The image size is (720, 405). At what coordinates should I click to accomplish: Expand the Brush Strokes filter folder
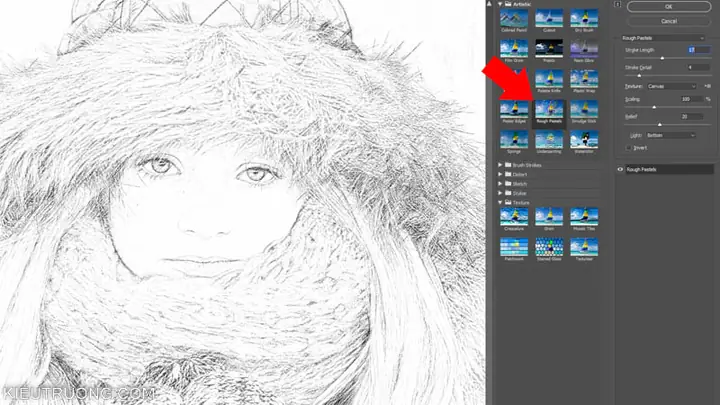(x=500, y=165)
